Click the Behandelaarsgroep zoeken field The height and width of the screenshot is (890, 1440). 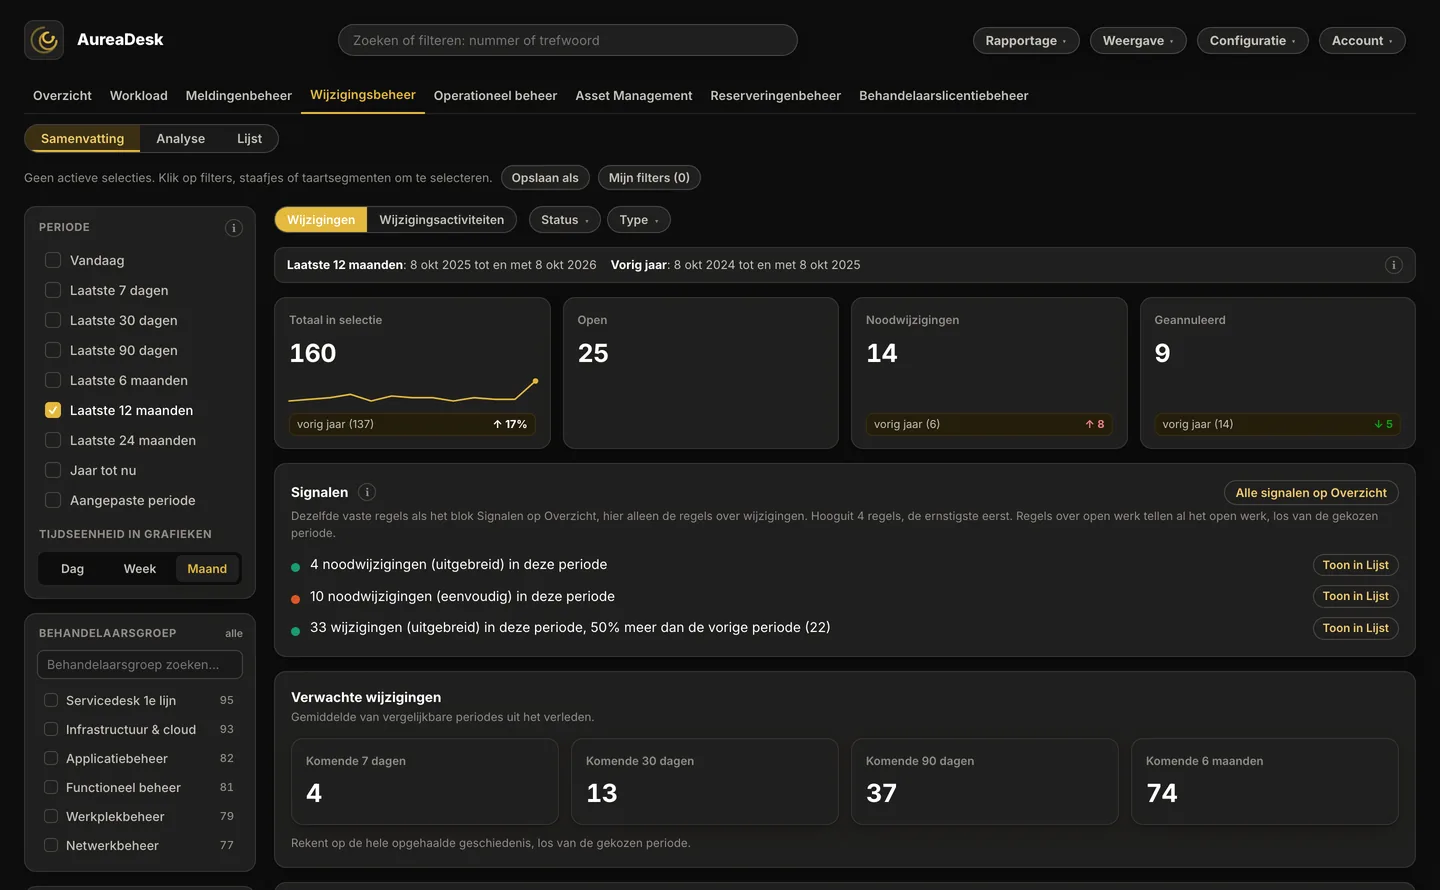(140, 665)
